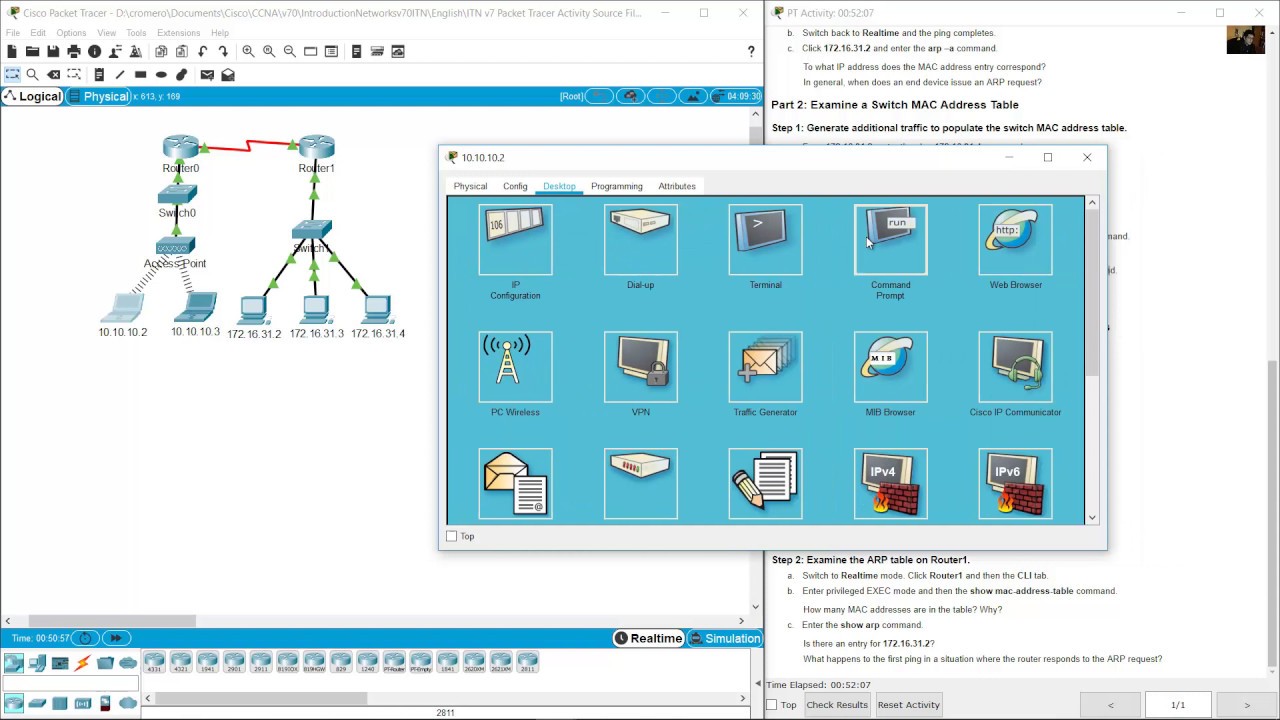Viewport: 1280px width, 720px height.
Task: Choose the Connections lightning category
Action: (x=82, y=662)
